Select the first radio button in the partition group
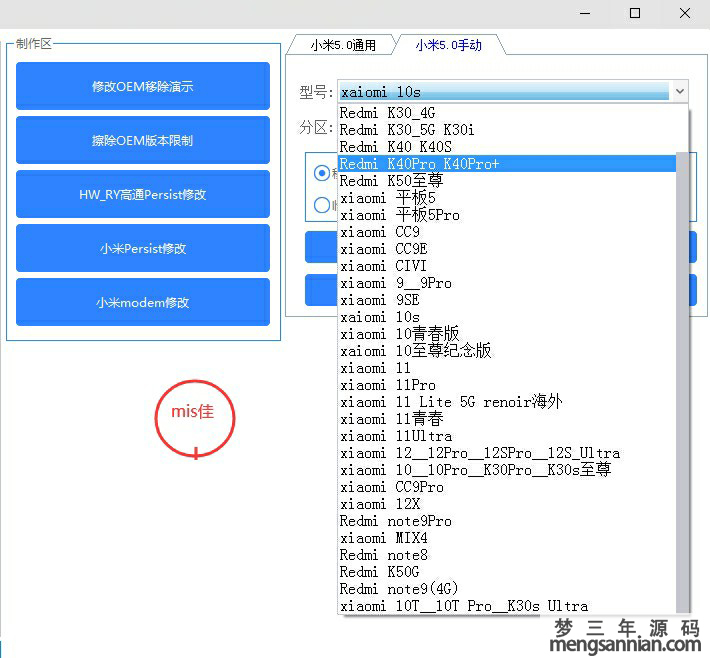Image resolution: width=710 pixels, height=658 pixels. (322, 173)
